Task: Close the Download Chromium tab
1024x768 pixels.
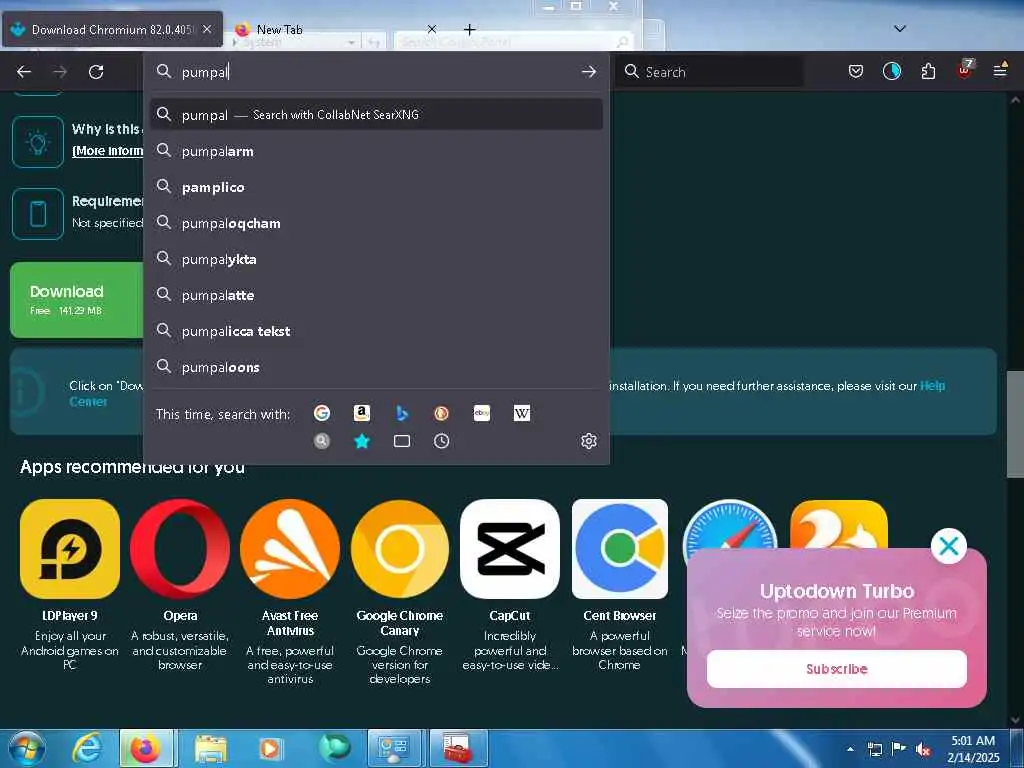Action: (207, 29)
